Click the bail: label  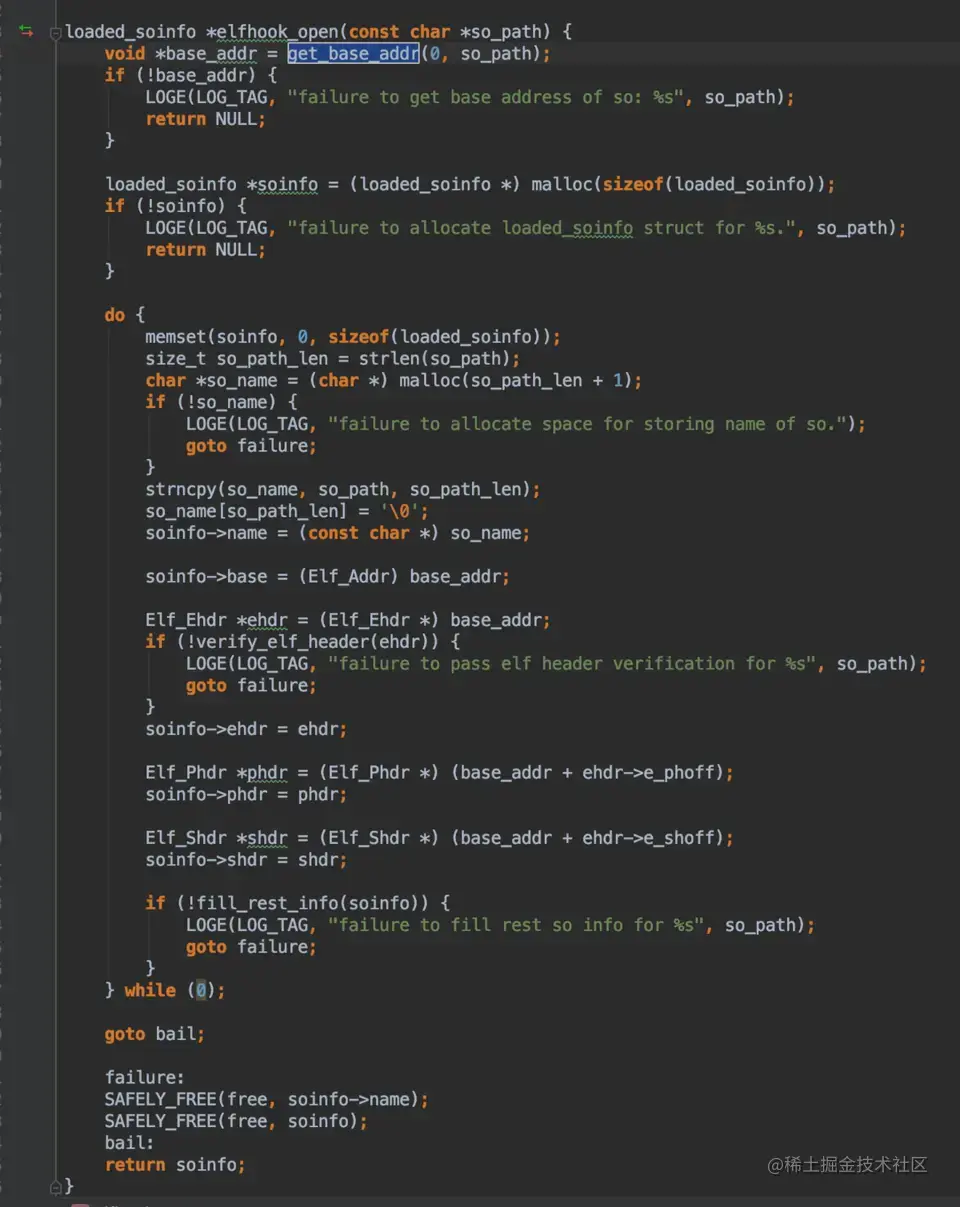coord(130,1143)
